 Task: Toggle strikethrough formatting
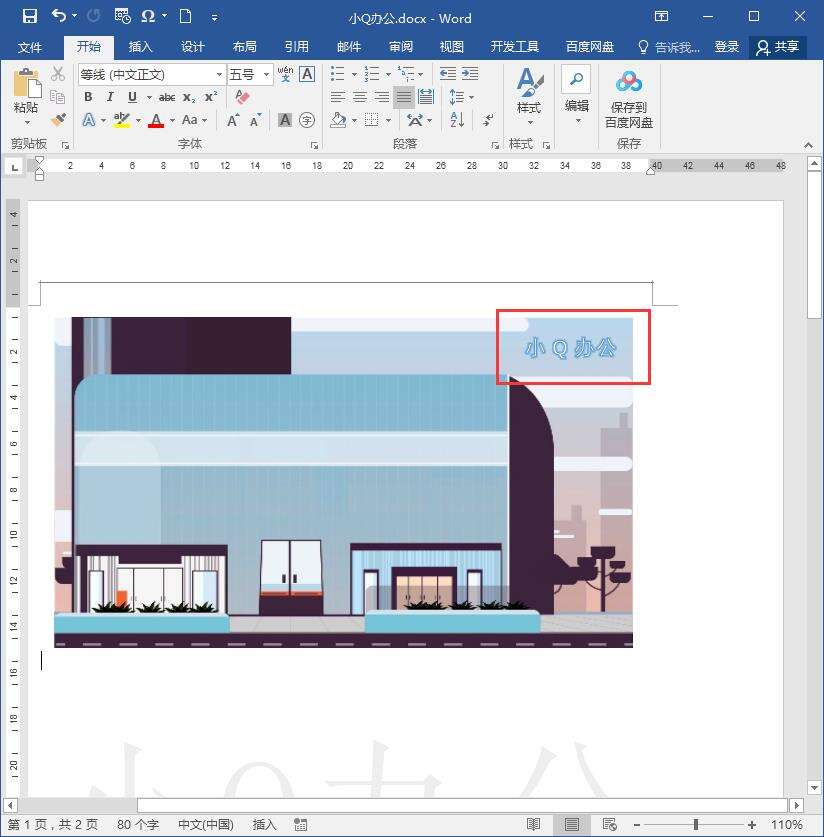(167, 97)
